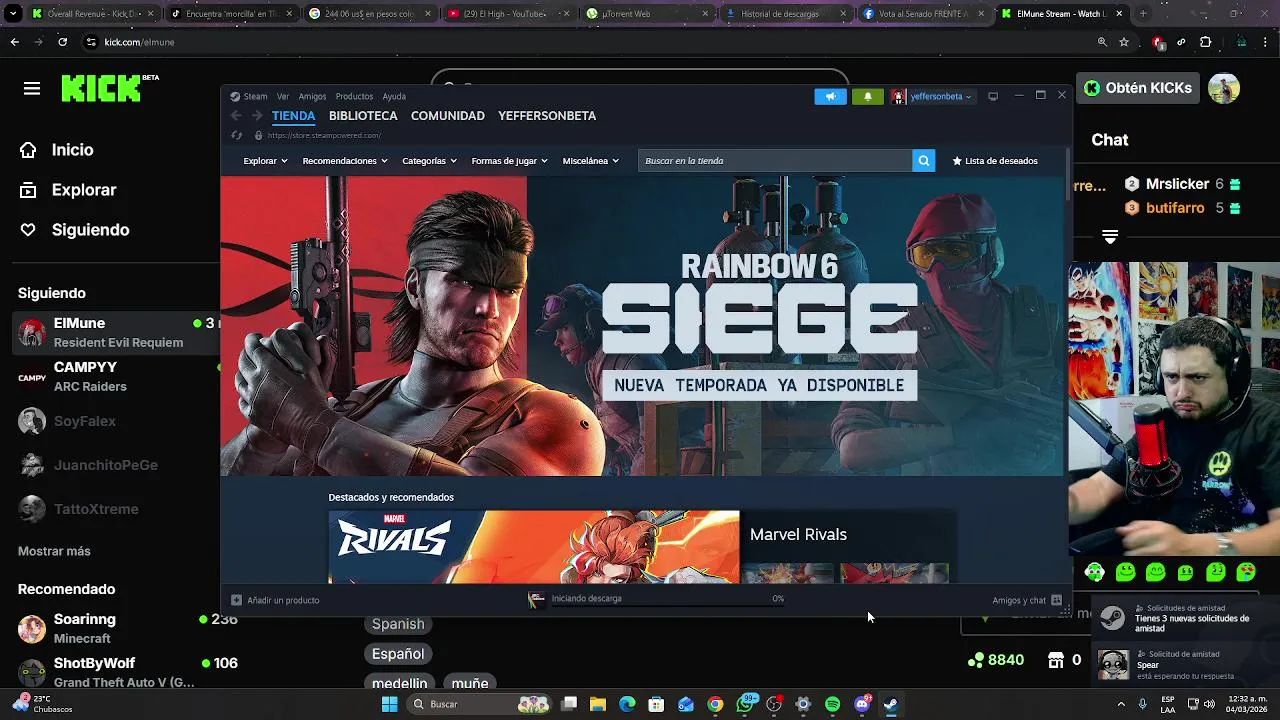Expand the Explorar store dropdown
The width and height of the screenshot is (1280, 720).
click(x=265, y=161)
